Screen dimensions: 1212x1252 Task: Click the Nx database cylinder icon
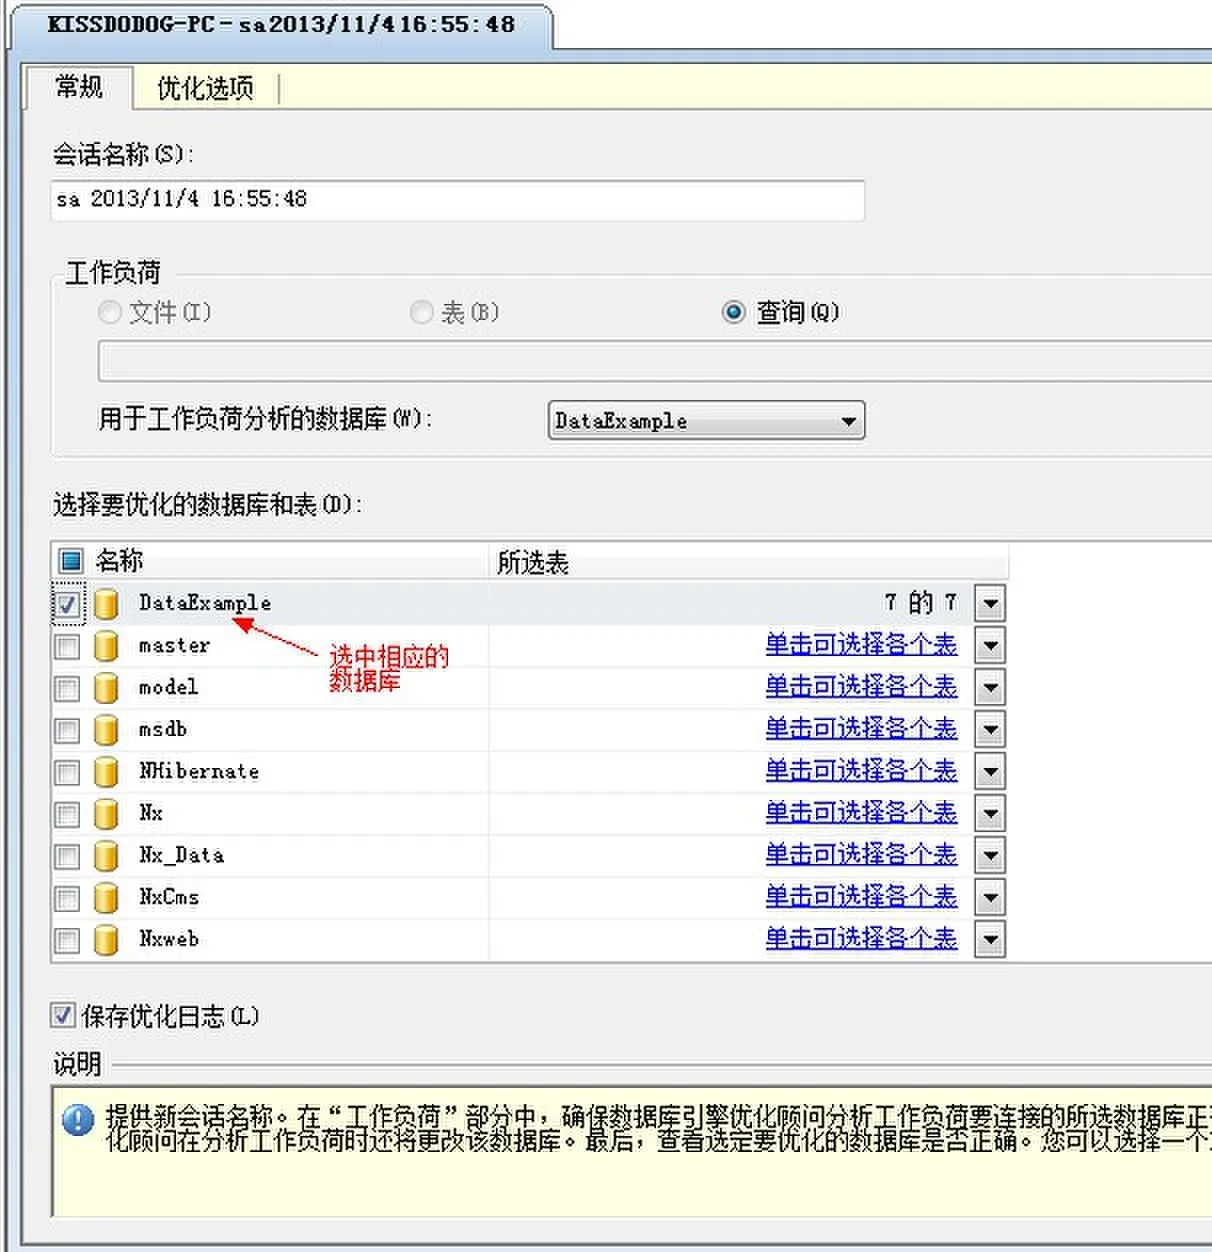coord(106,814)
